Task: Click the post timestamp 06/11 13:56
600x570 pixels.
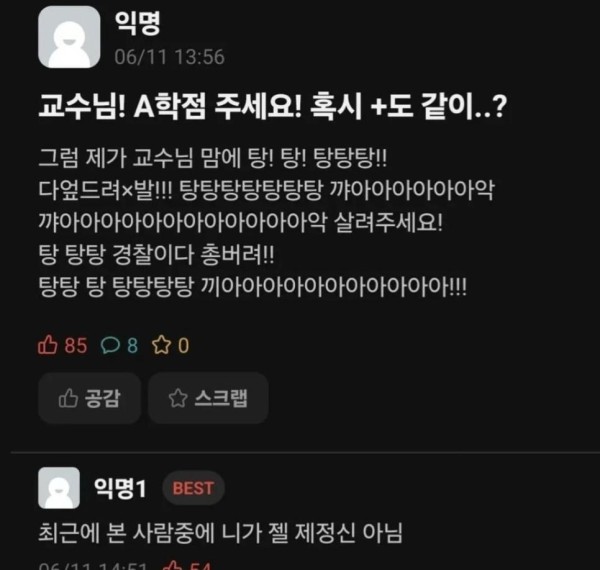Action: pos(170,57)
